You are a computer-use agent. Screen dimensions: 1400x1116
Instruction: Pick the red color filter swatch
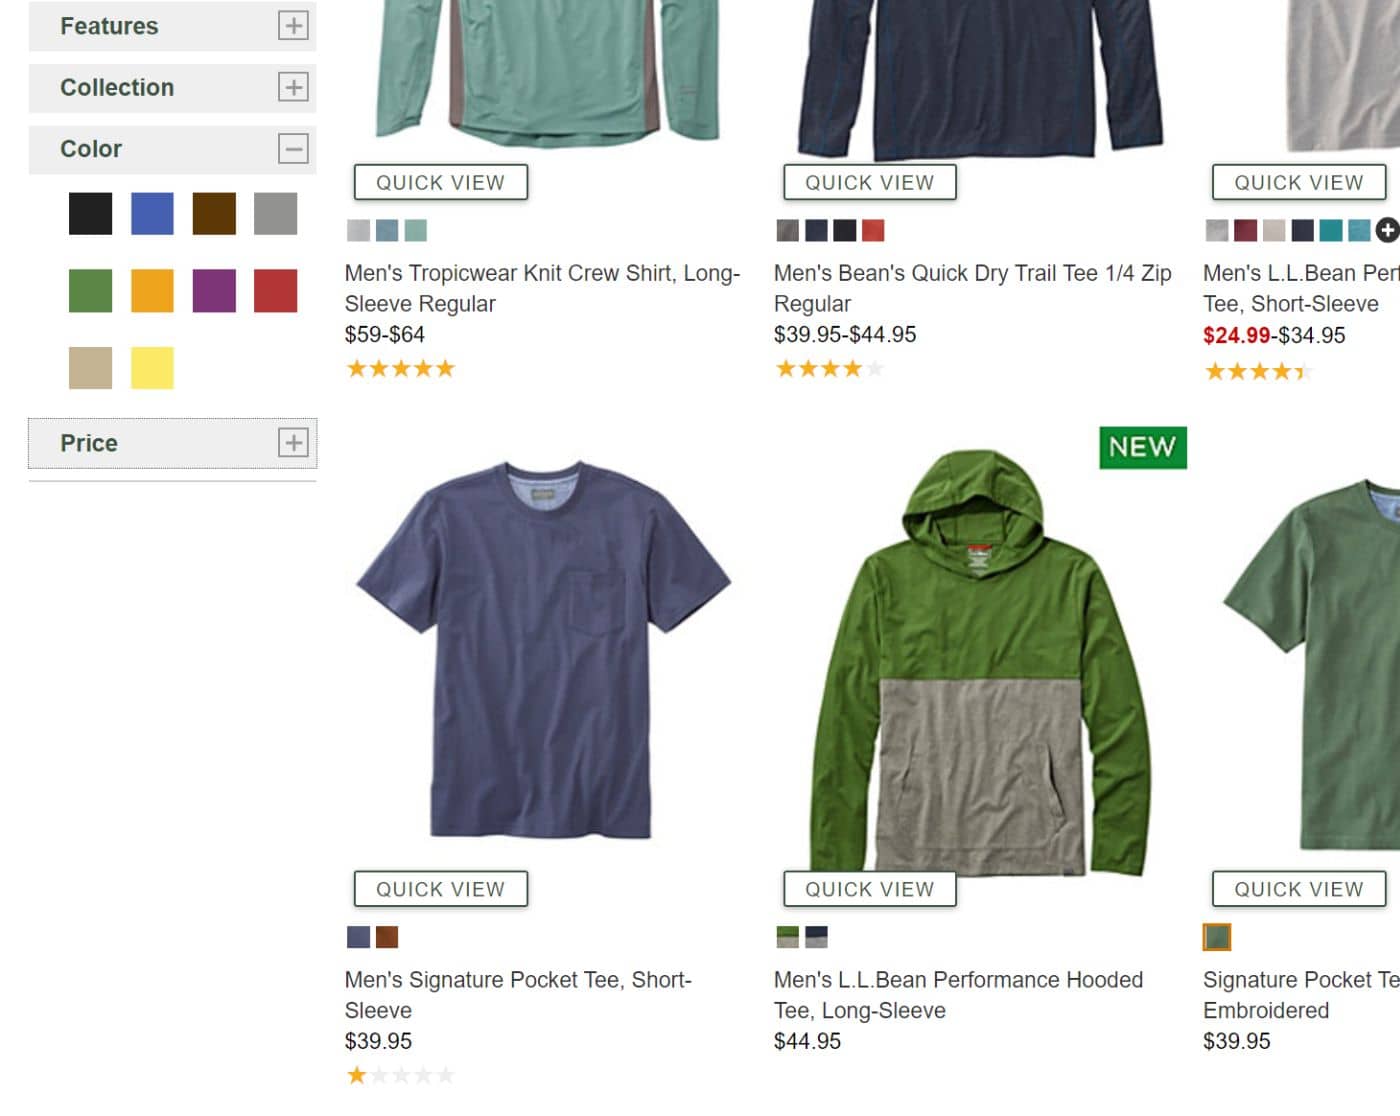[x=276, y=291]
